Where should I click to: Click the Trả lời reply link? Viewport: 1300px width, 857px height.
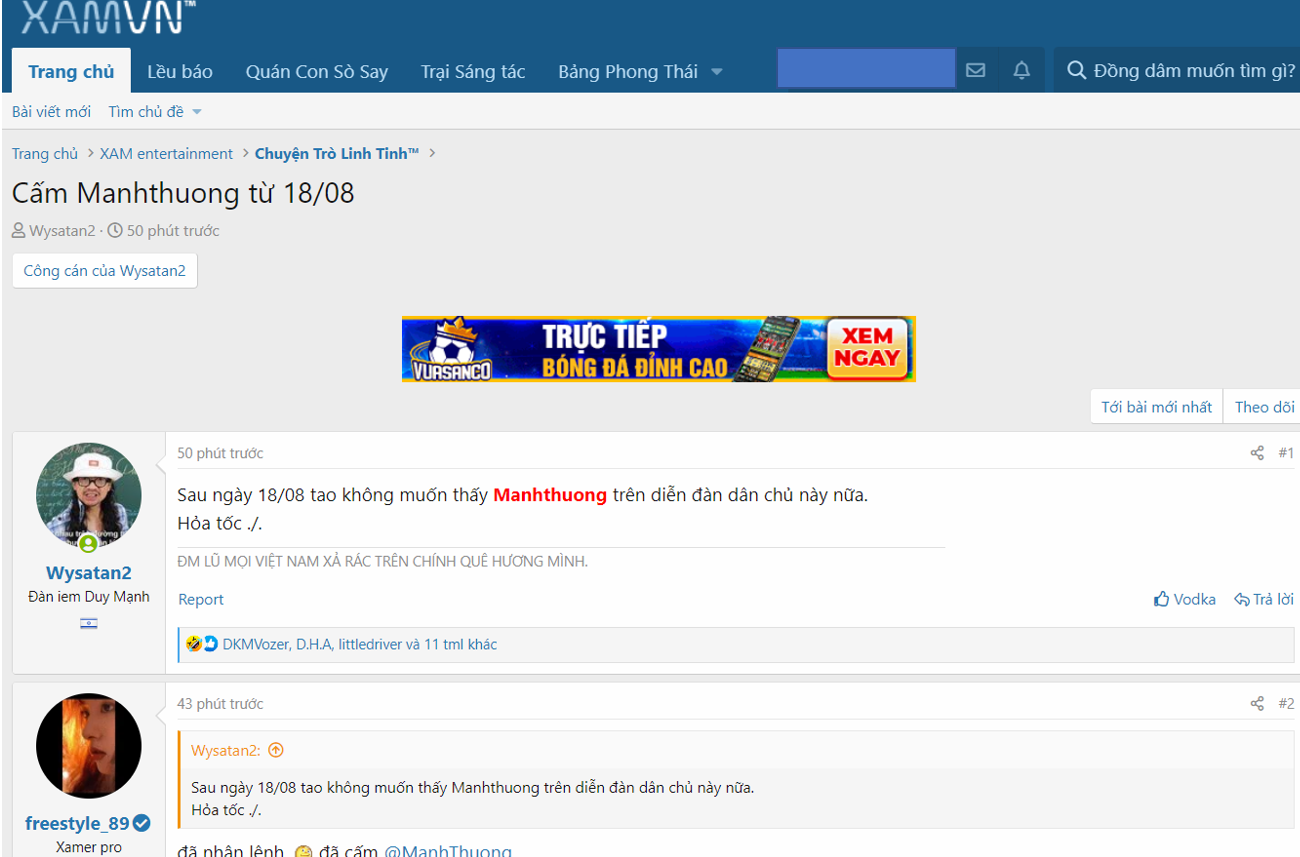(x=1264, y=599)
